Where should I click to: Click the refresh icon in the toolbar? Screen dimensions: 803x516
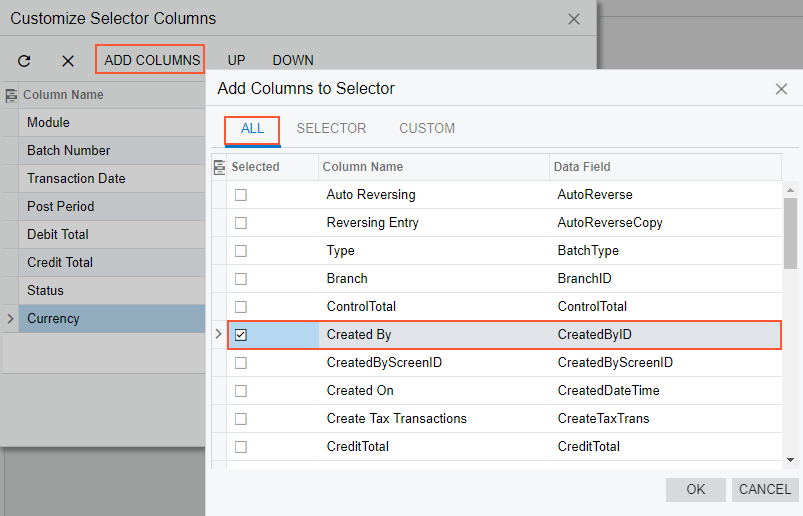[x=24, y=61]
